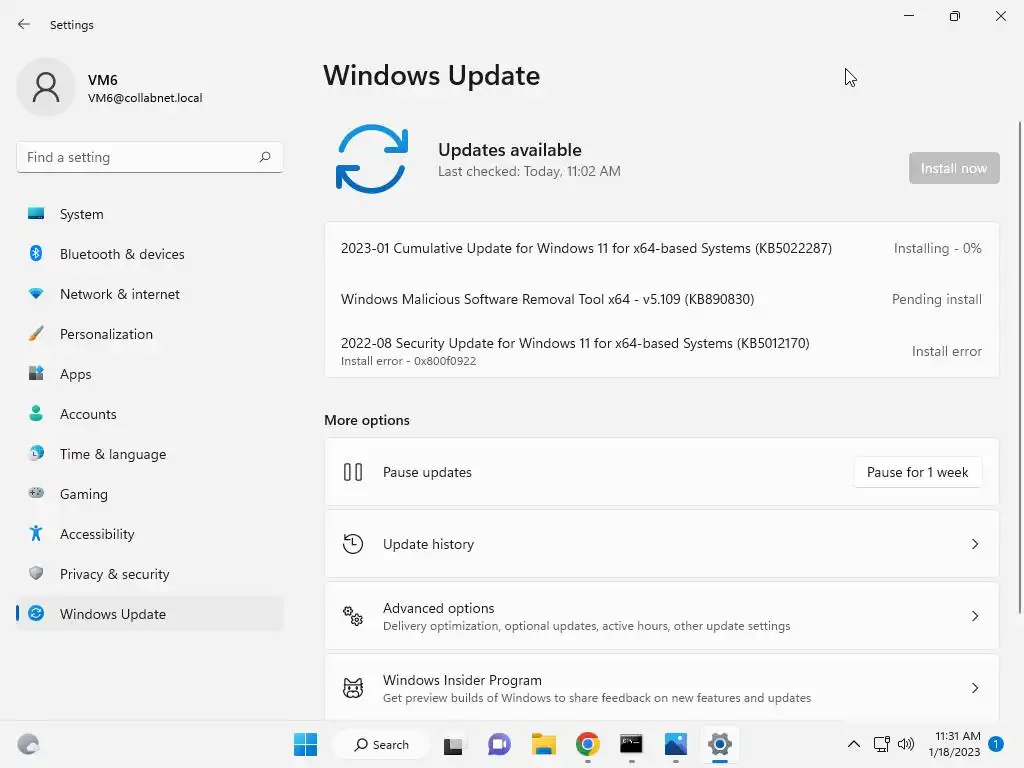
Task: Expand Update history chevron
Action: click(x=975, y=544)
